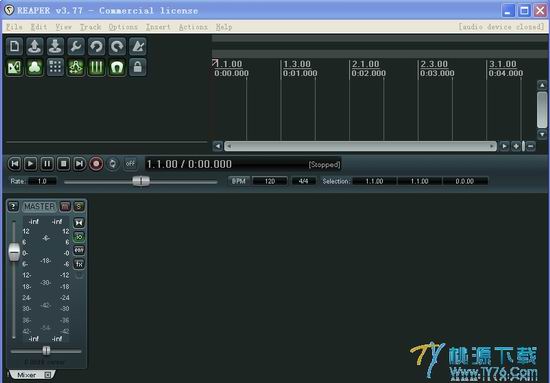Toggle snap magnet icon
Screen dimensions: 550x383
(117, 67)
